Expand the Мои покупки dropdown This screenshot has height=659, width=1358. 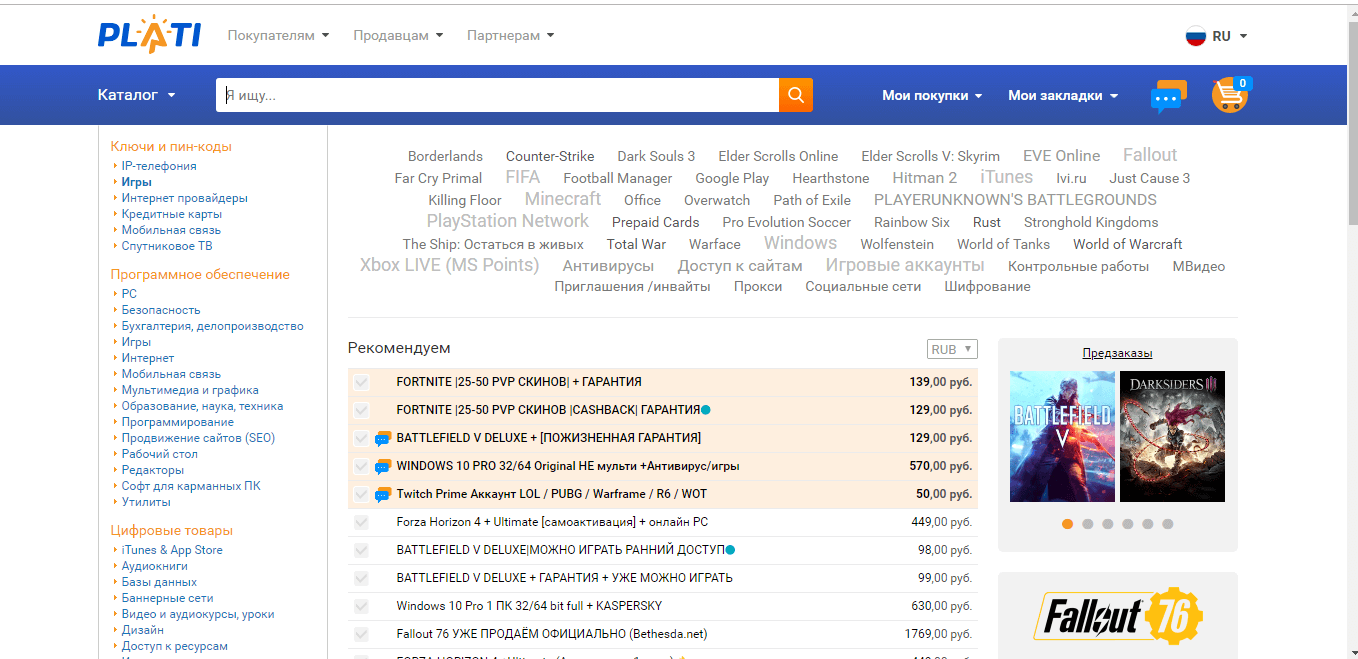point(932,96)
